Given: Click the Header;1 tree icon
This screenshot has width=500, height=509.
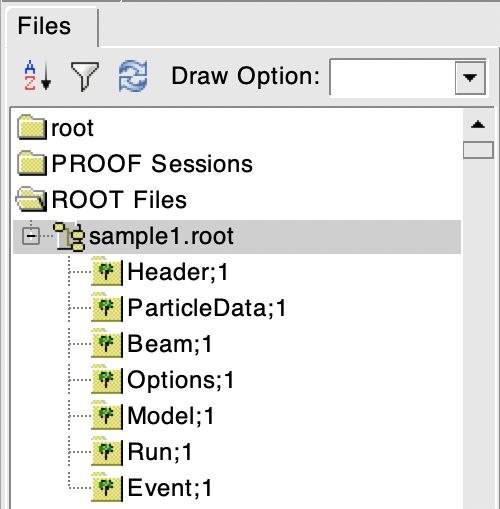Looking at the screenshot, I should pyautogui.click(x=107, y=272).
